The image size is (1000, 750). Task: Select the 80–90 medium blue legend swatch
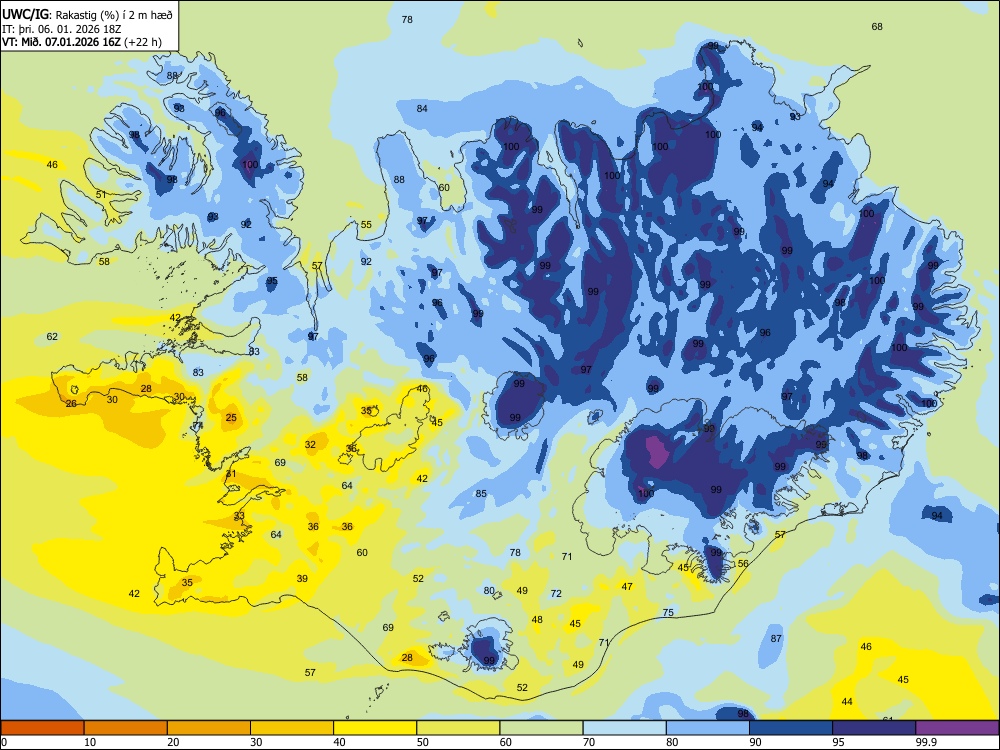click(708, 728)
